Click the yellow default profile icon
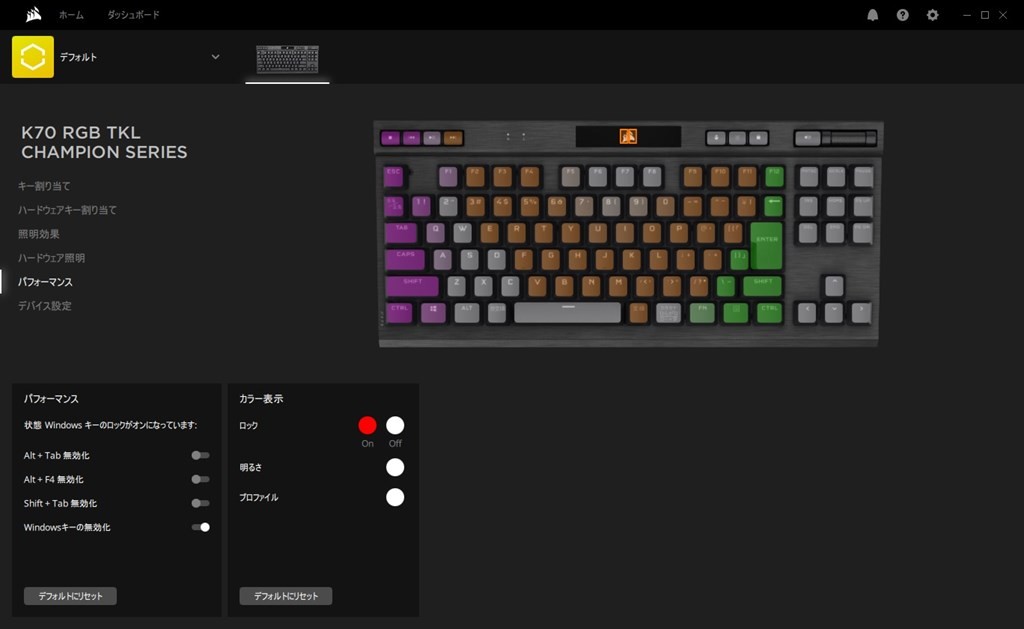 (33, 57)
